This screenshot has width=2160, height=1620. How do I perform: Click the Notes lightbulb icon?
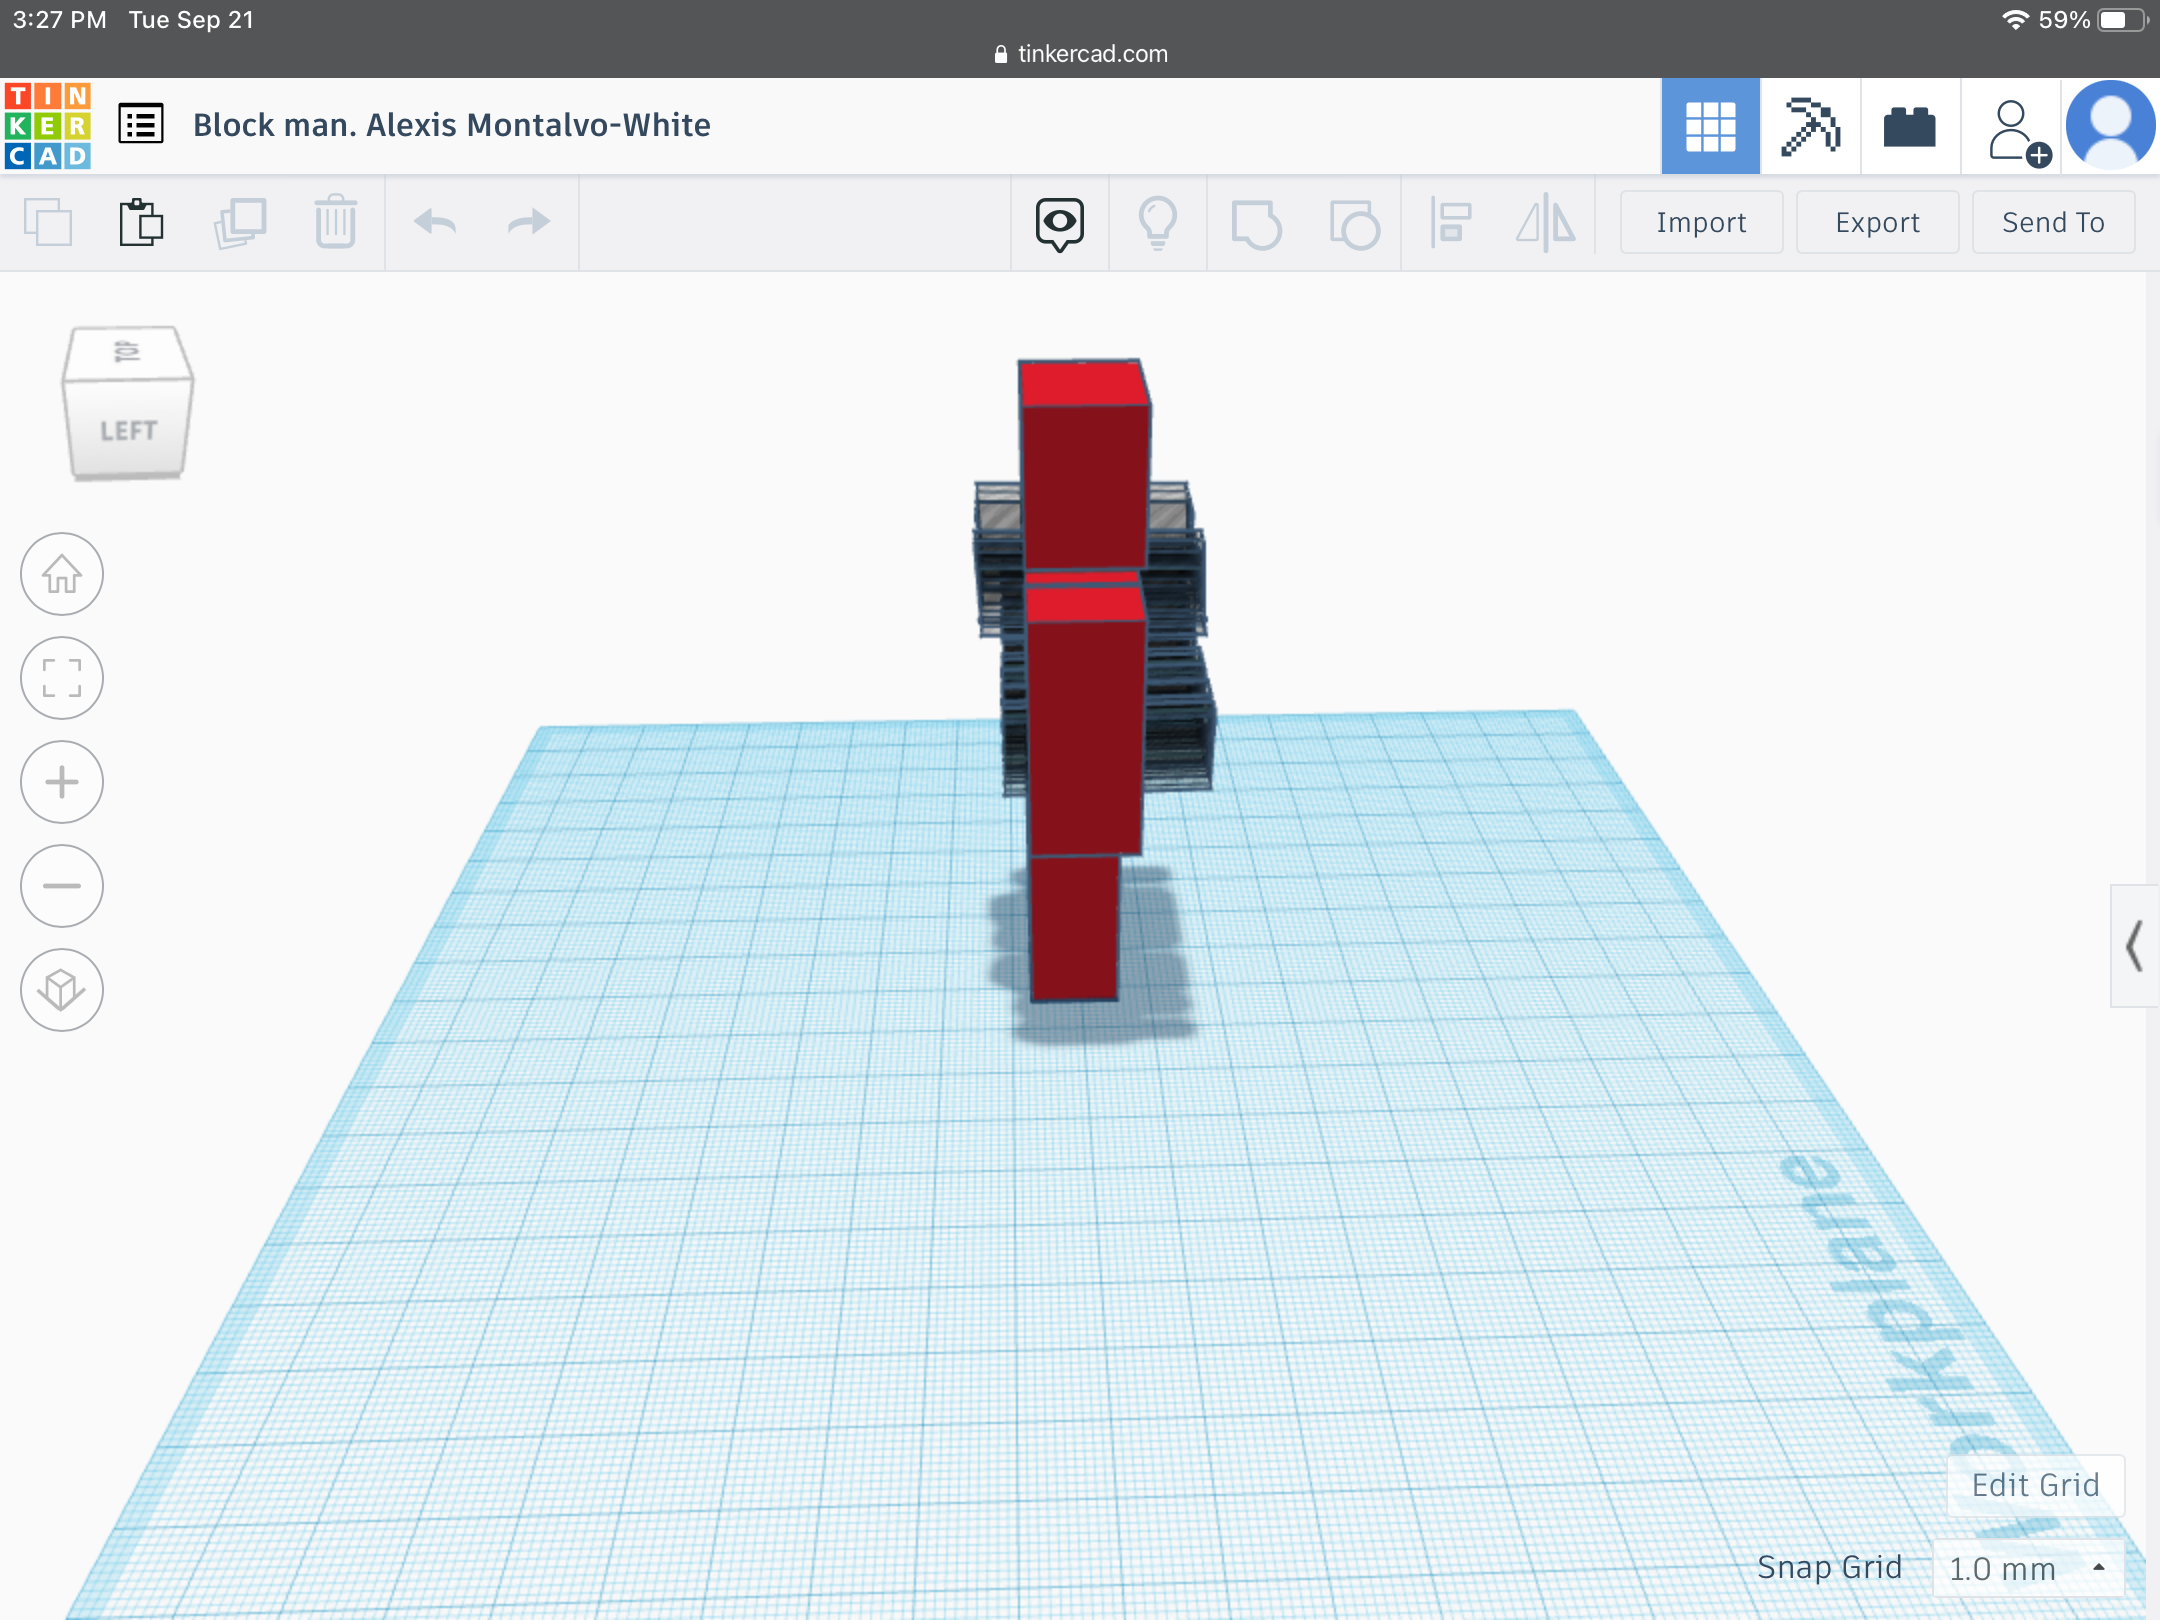(1158, 222)
